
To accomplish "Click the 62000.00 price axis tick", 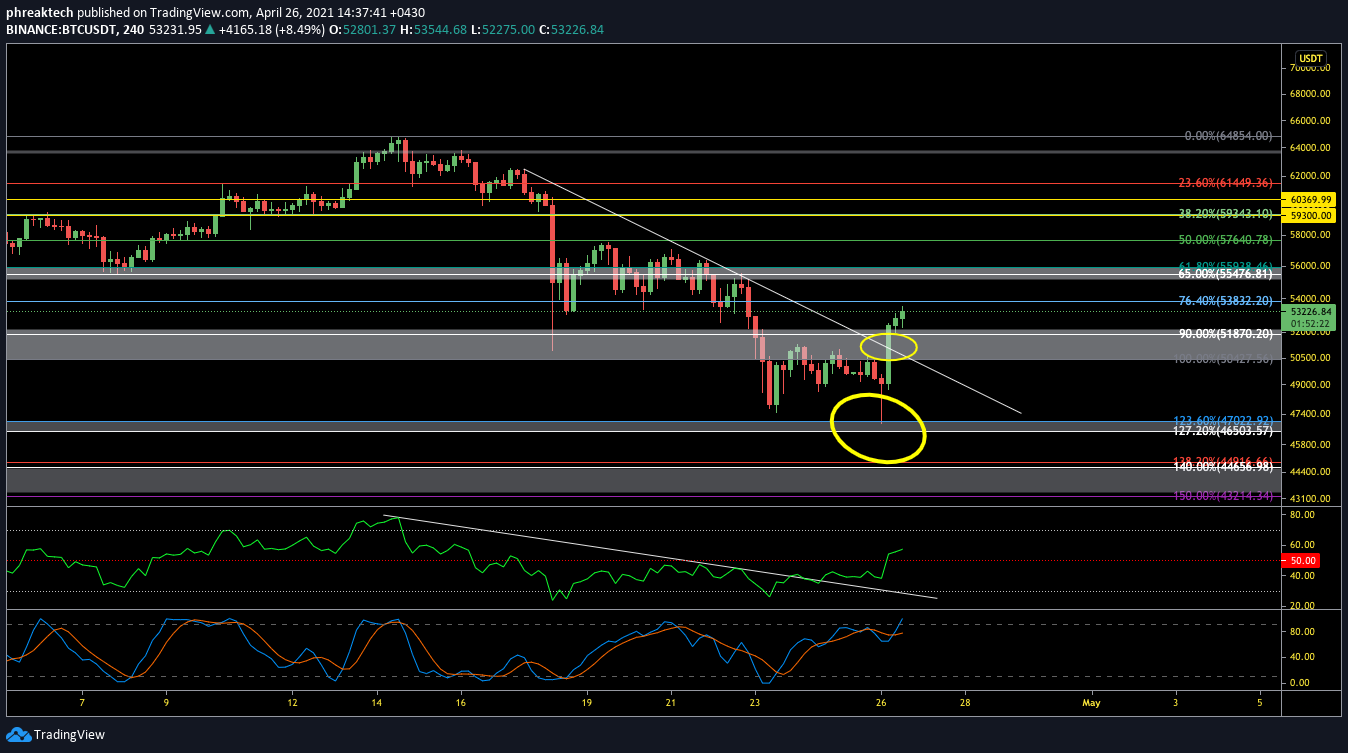I will (x=1310, y=176).
